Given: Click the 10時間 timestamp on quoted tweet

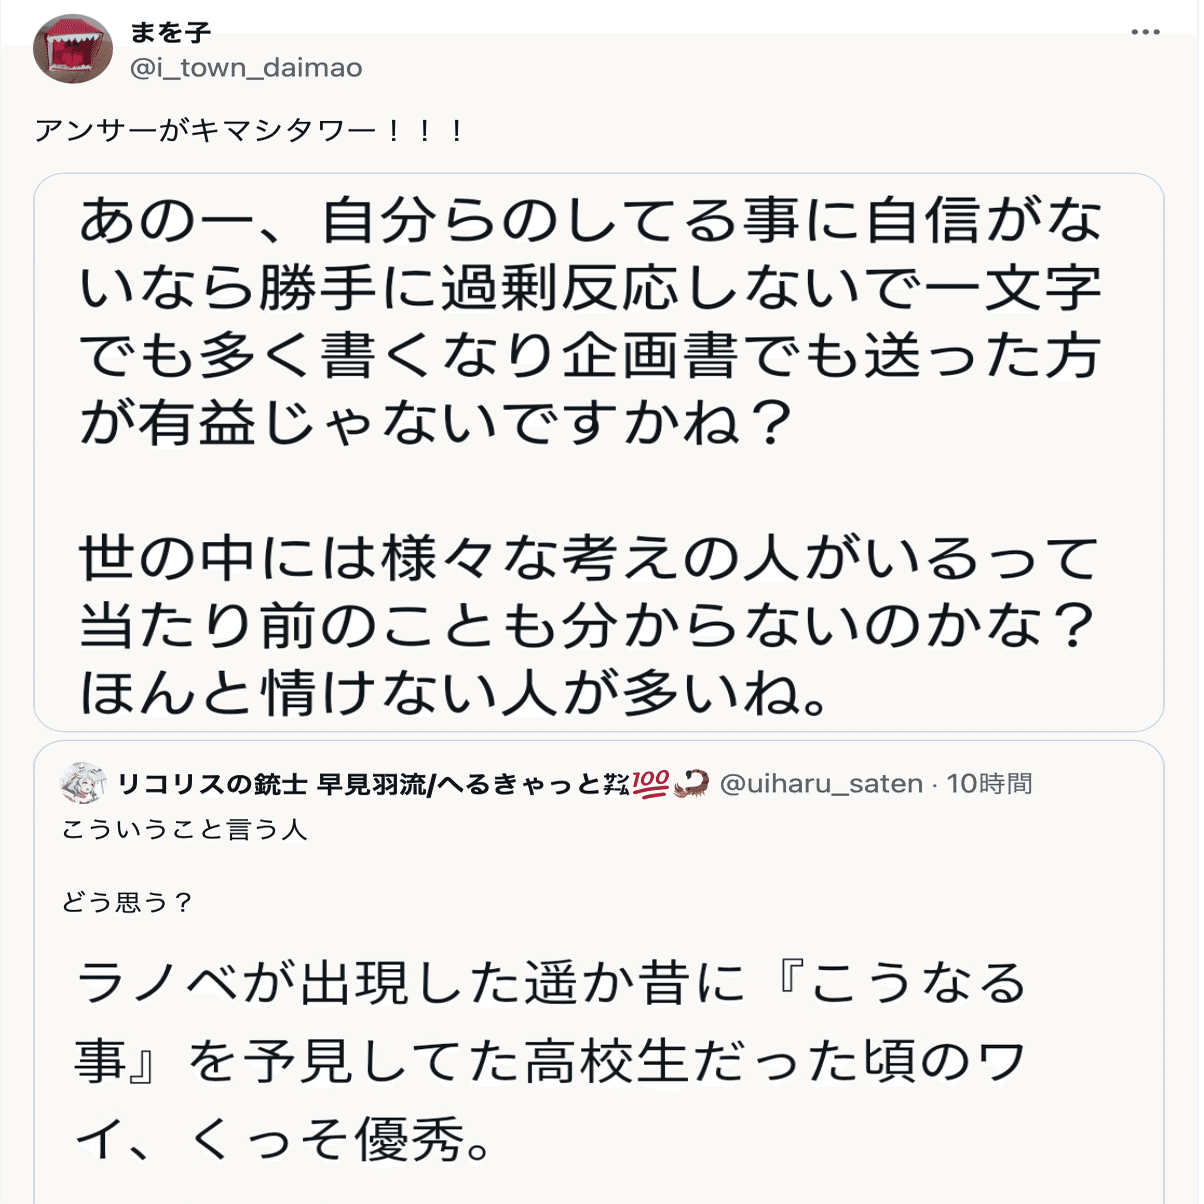Looking at the screenshot, I should point(989,783).
